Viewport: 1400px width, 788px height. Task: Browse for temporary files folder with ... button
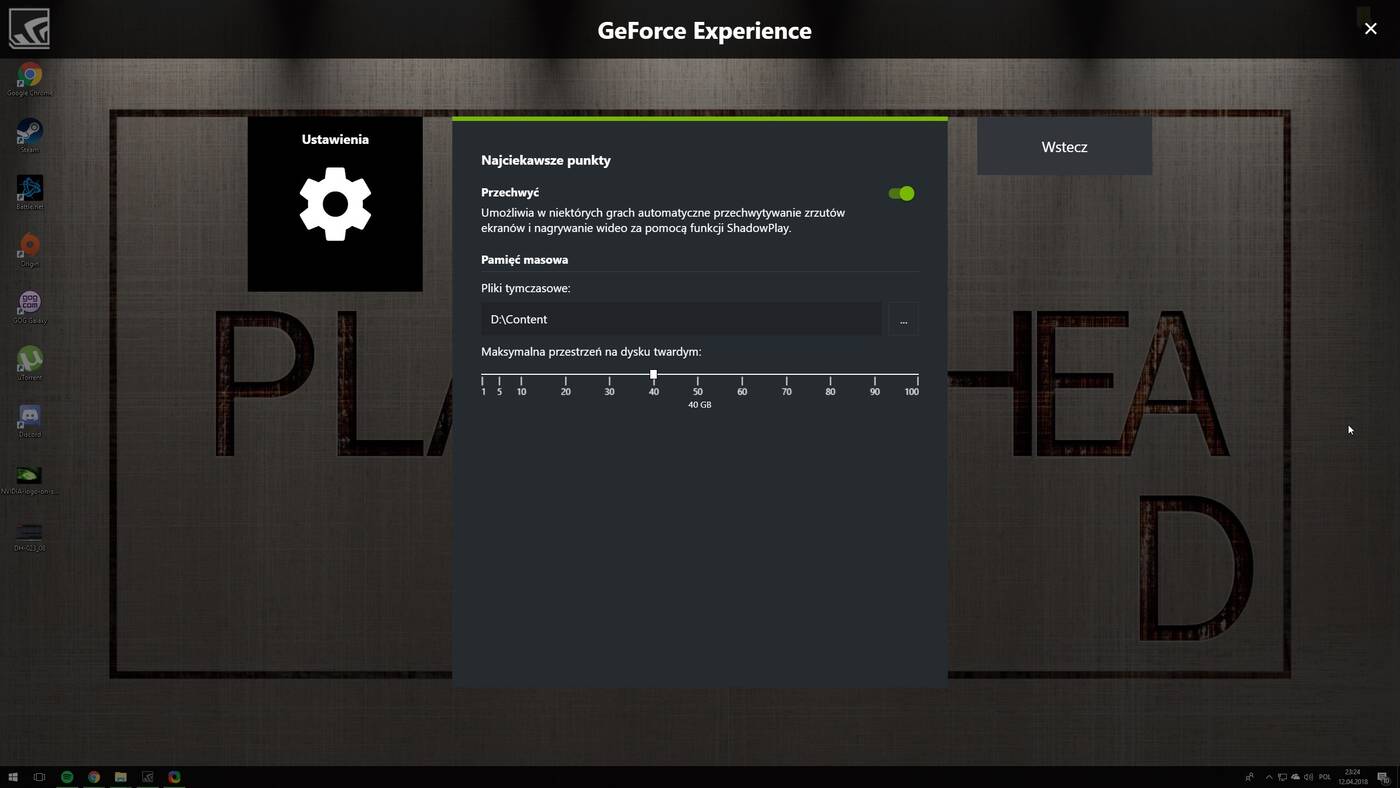(x=903, y=320)
